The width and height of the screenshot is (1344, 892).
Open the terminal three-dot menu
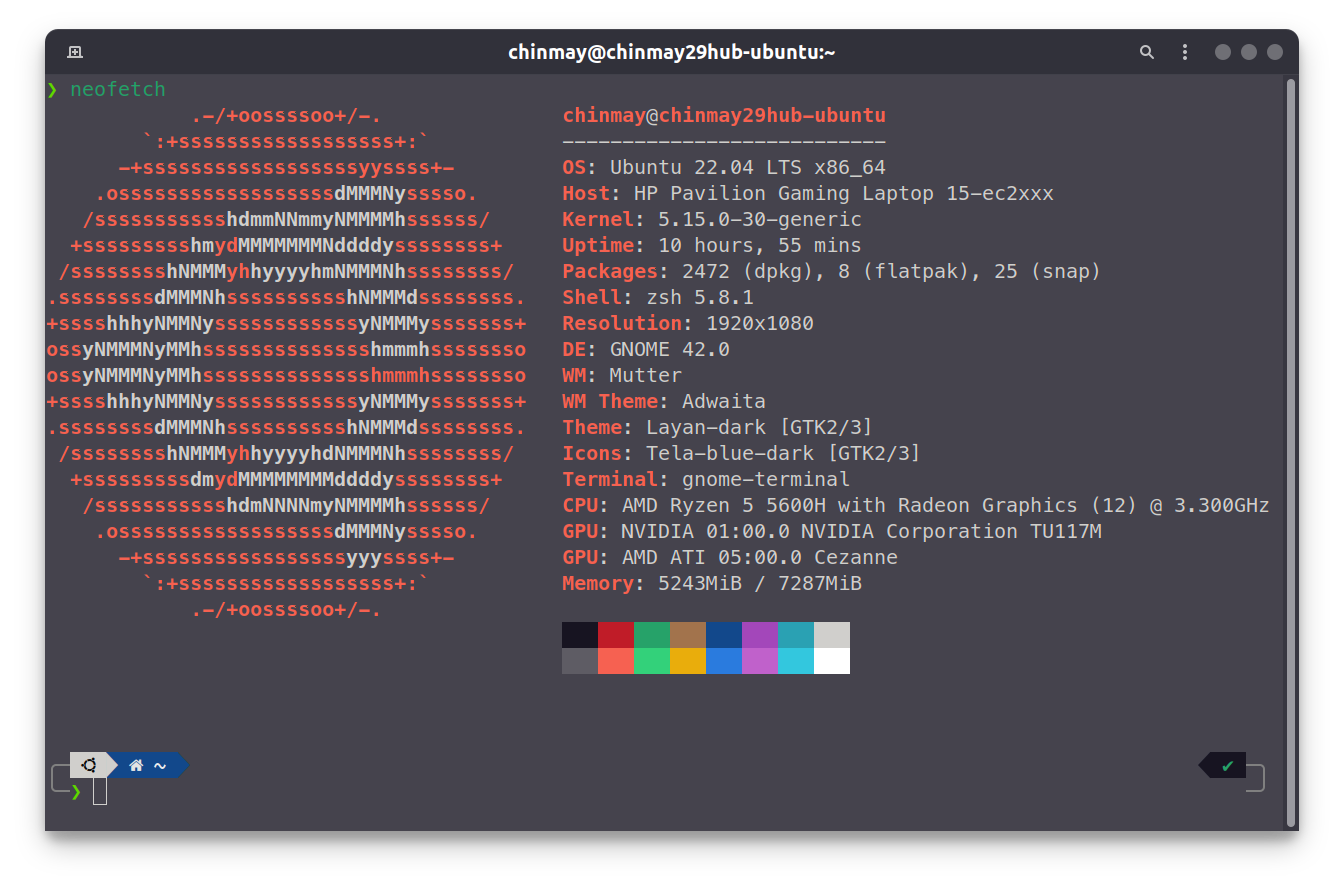click(1184, 51)
